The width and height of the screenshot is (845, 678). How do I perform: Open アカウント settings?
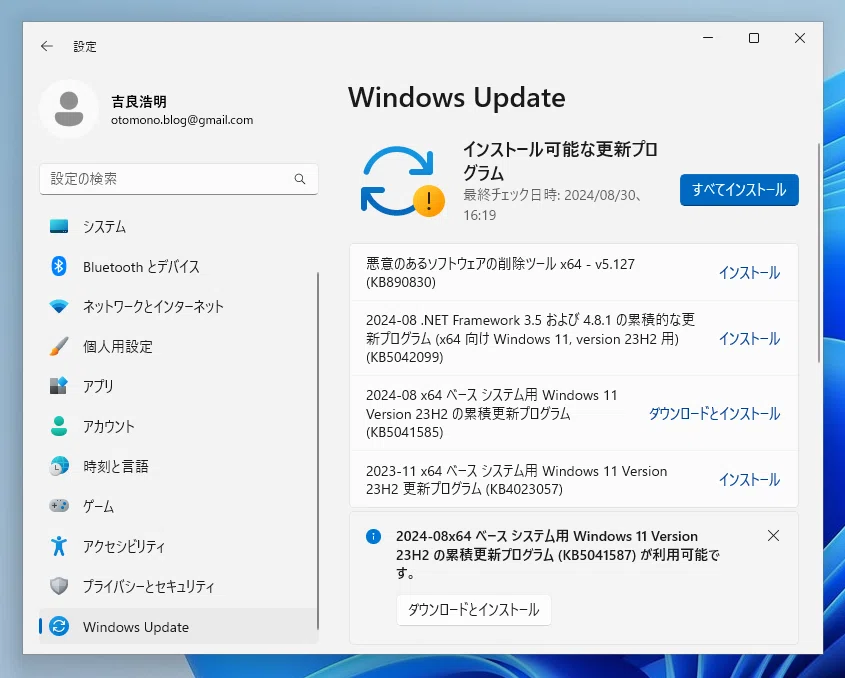click(178, 426)
